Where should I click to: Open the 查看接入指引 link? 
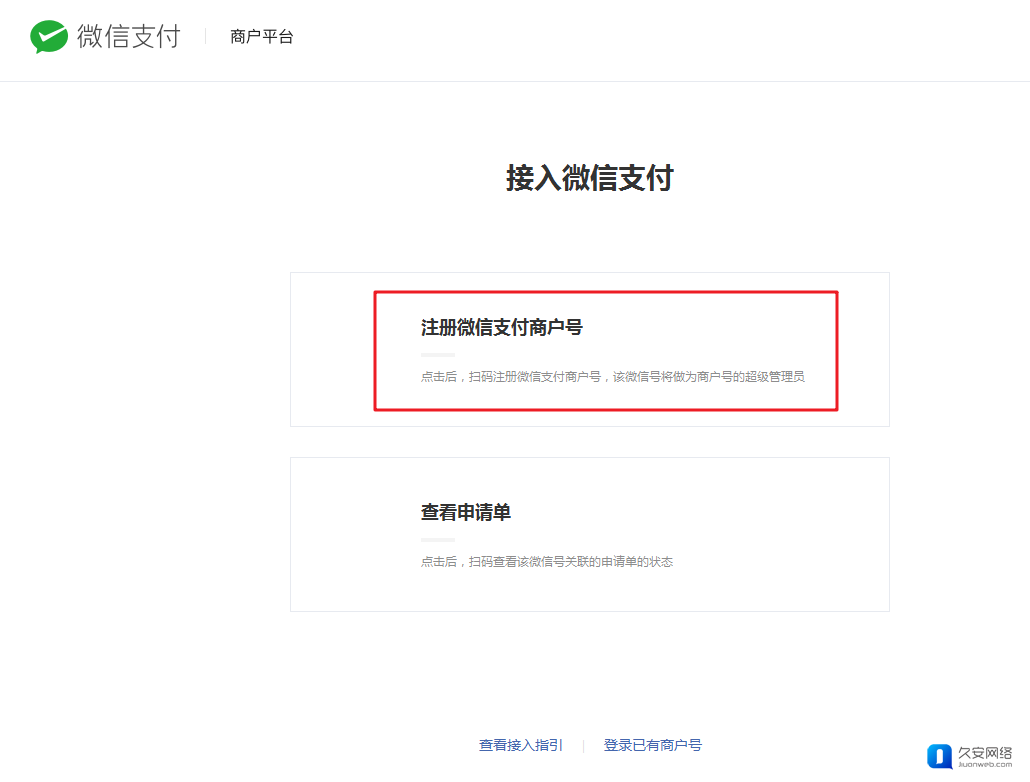click(521, 745)
